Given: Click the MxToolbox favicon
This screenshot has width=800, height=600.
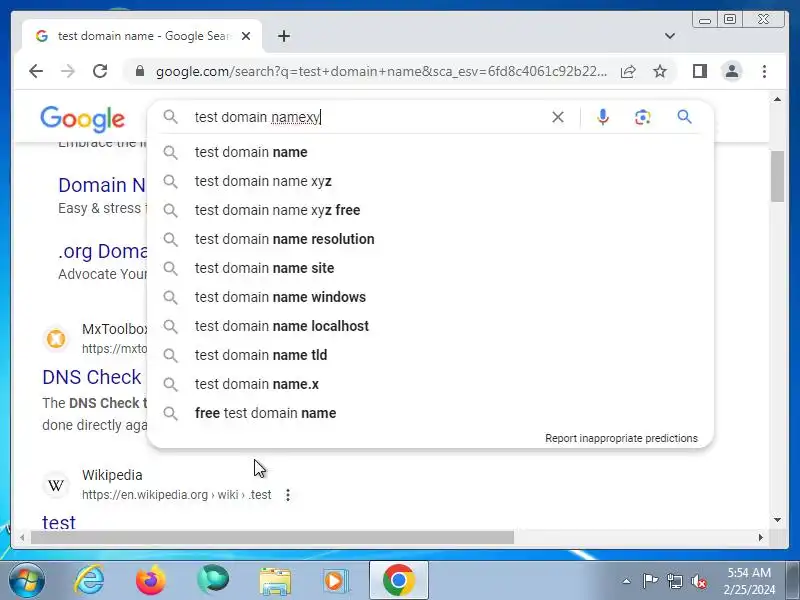Looking at the screenshot, I should (56, 338).
